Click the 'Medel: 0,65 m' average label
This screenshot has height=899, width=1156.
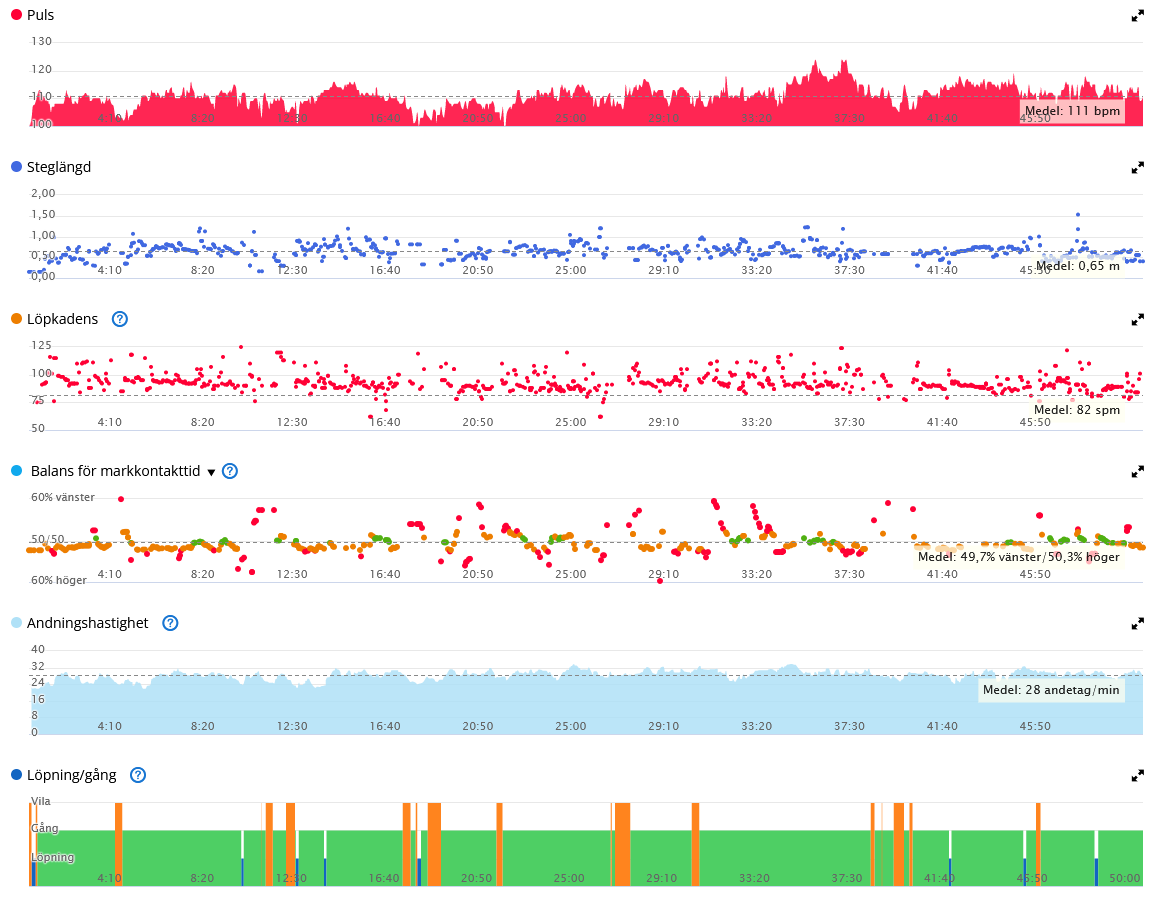[1078, 265]
